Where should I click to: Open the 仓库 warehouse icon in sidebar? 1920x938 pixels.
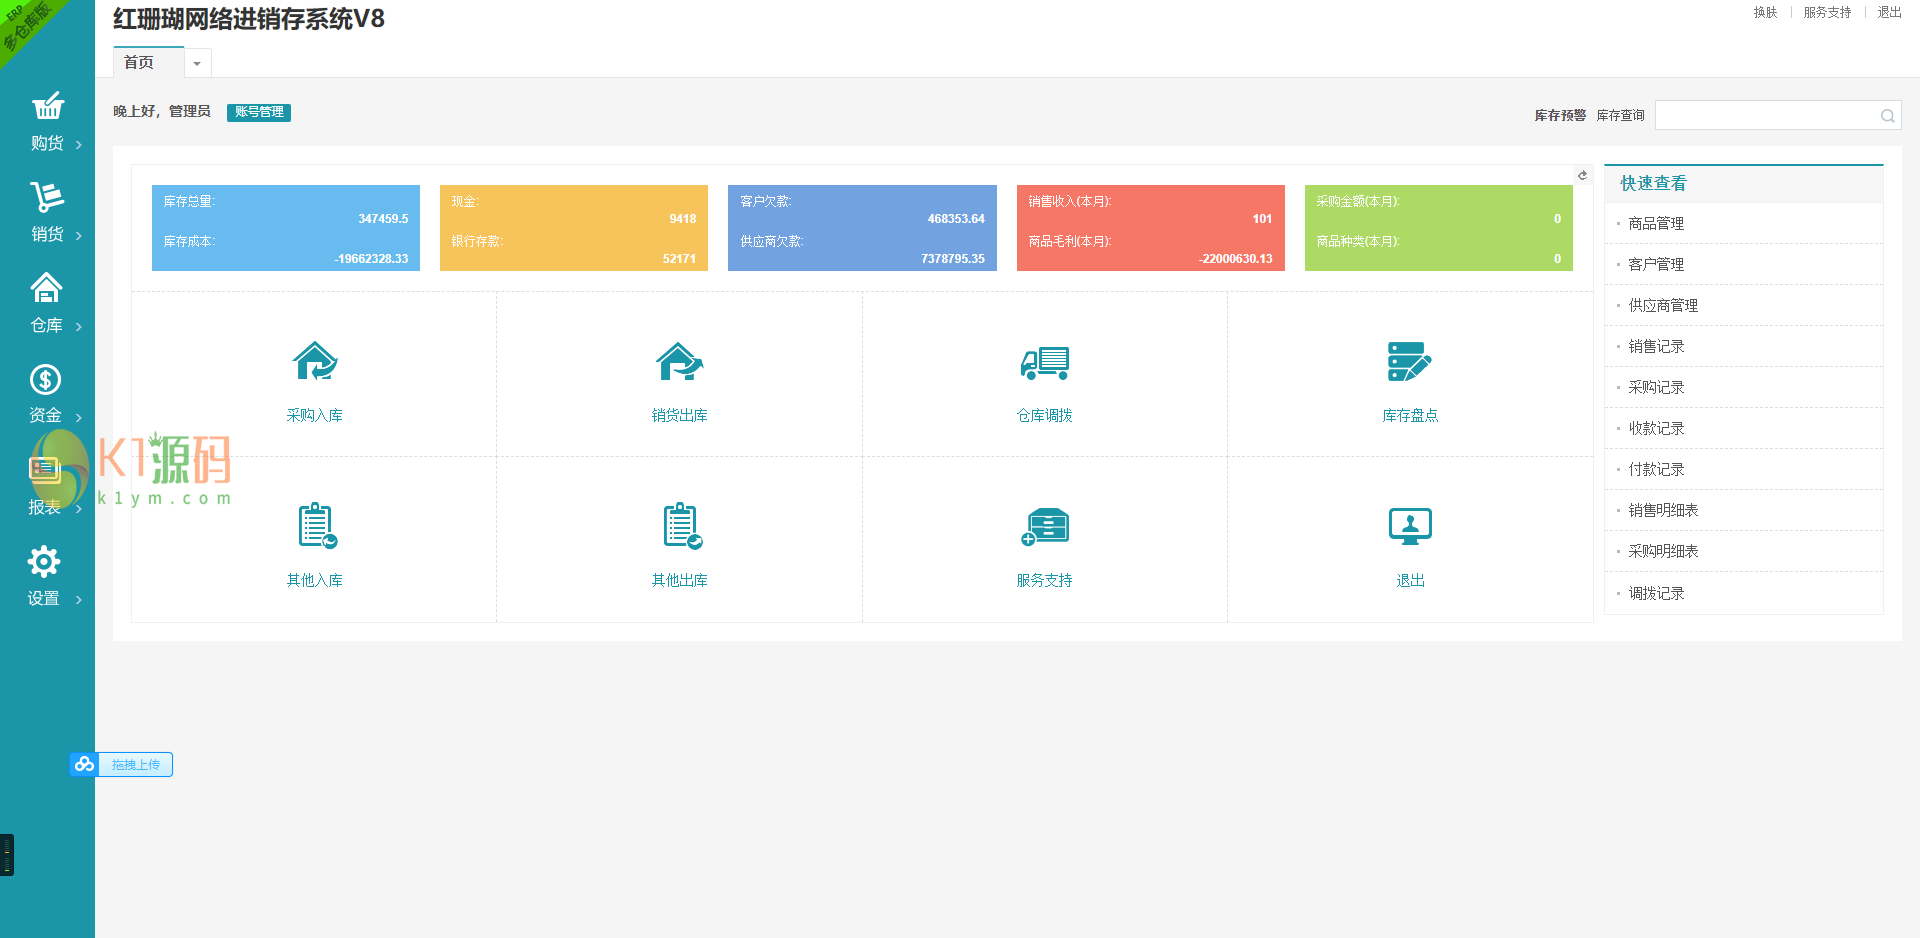(x=47, y=288)
